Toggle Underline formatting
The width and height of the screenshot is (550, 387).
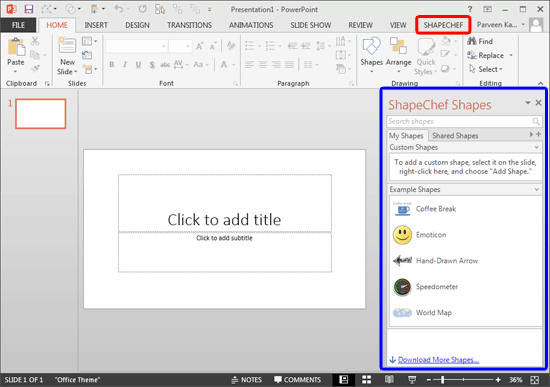(138, 65)
